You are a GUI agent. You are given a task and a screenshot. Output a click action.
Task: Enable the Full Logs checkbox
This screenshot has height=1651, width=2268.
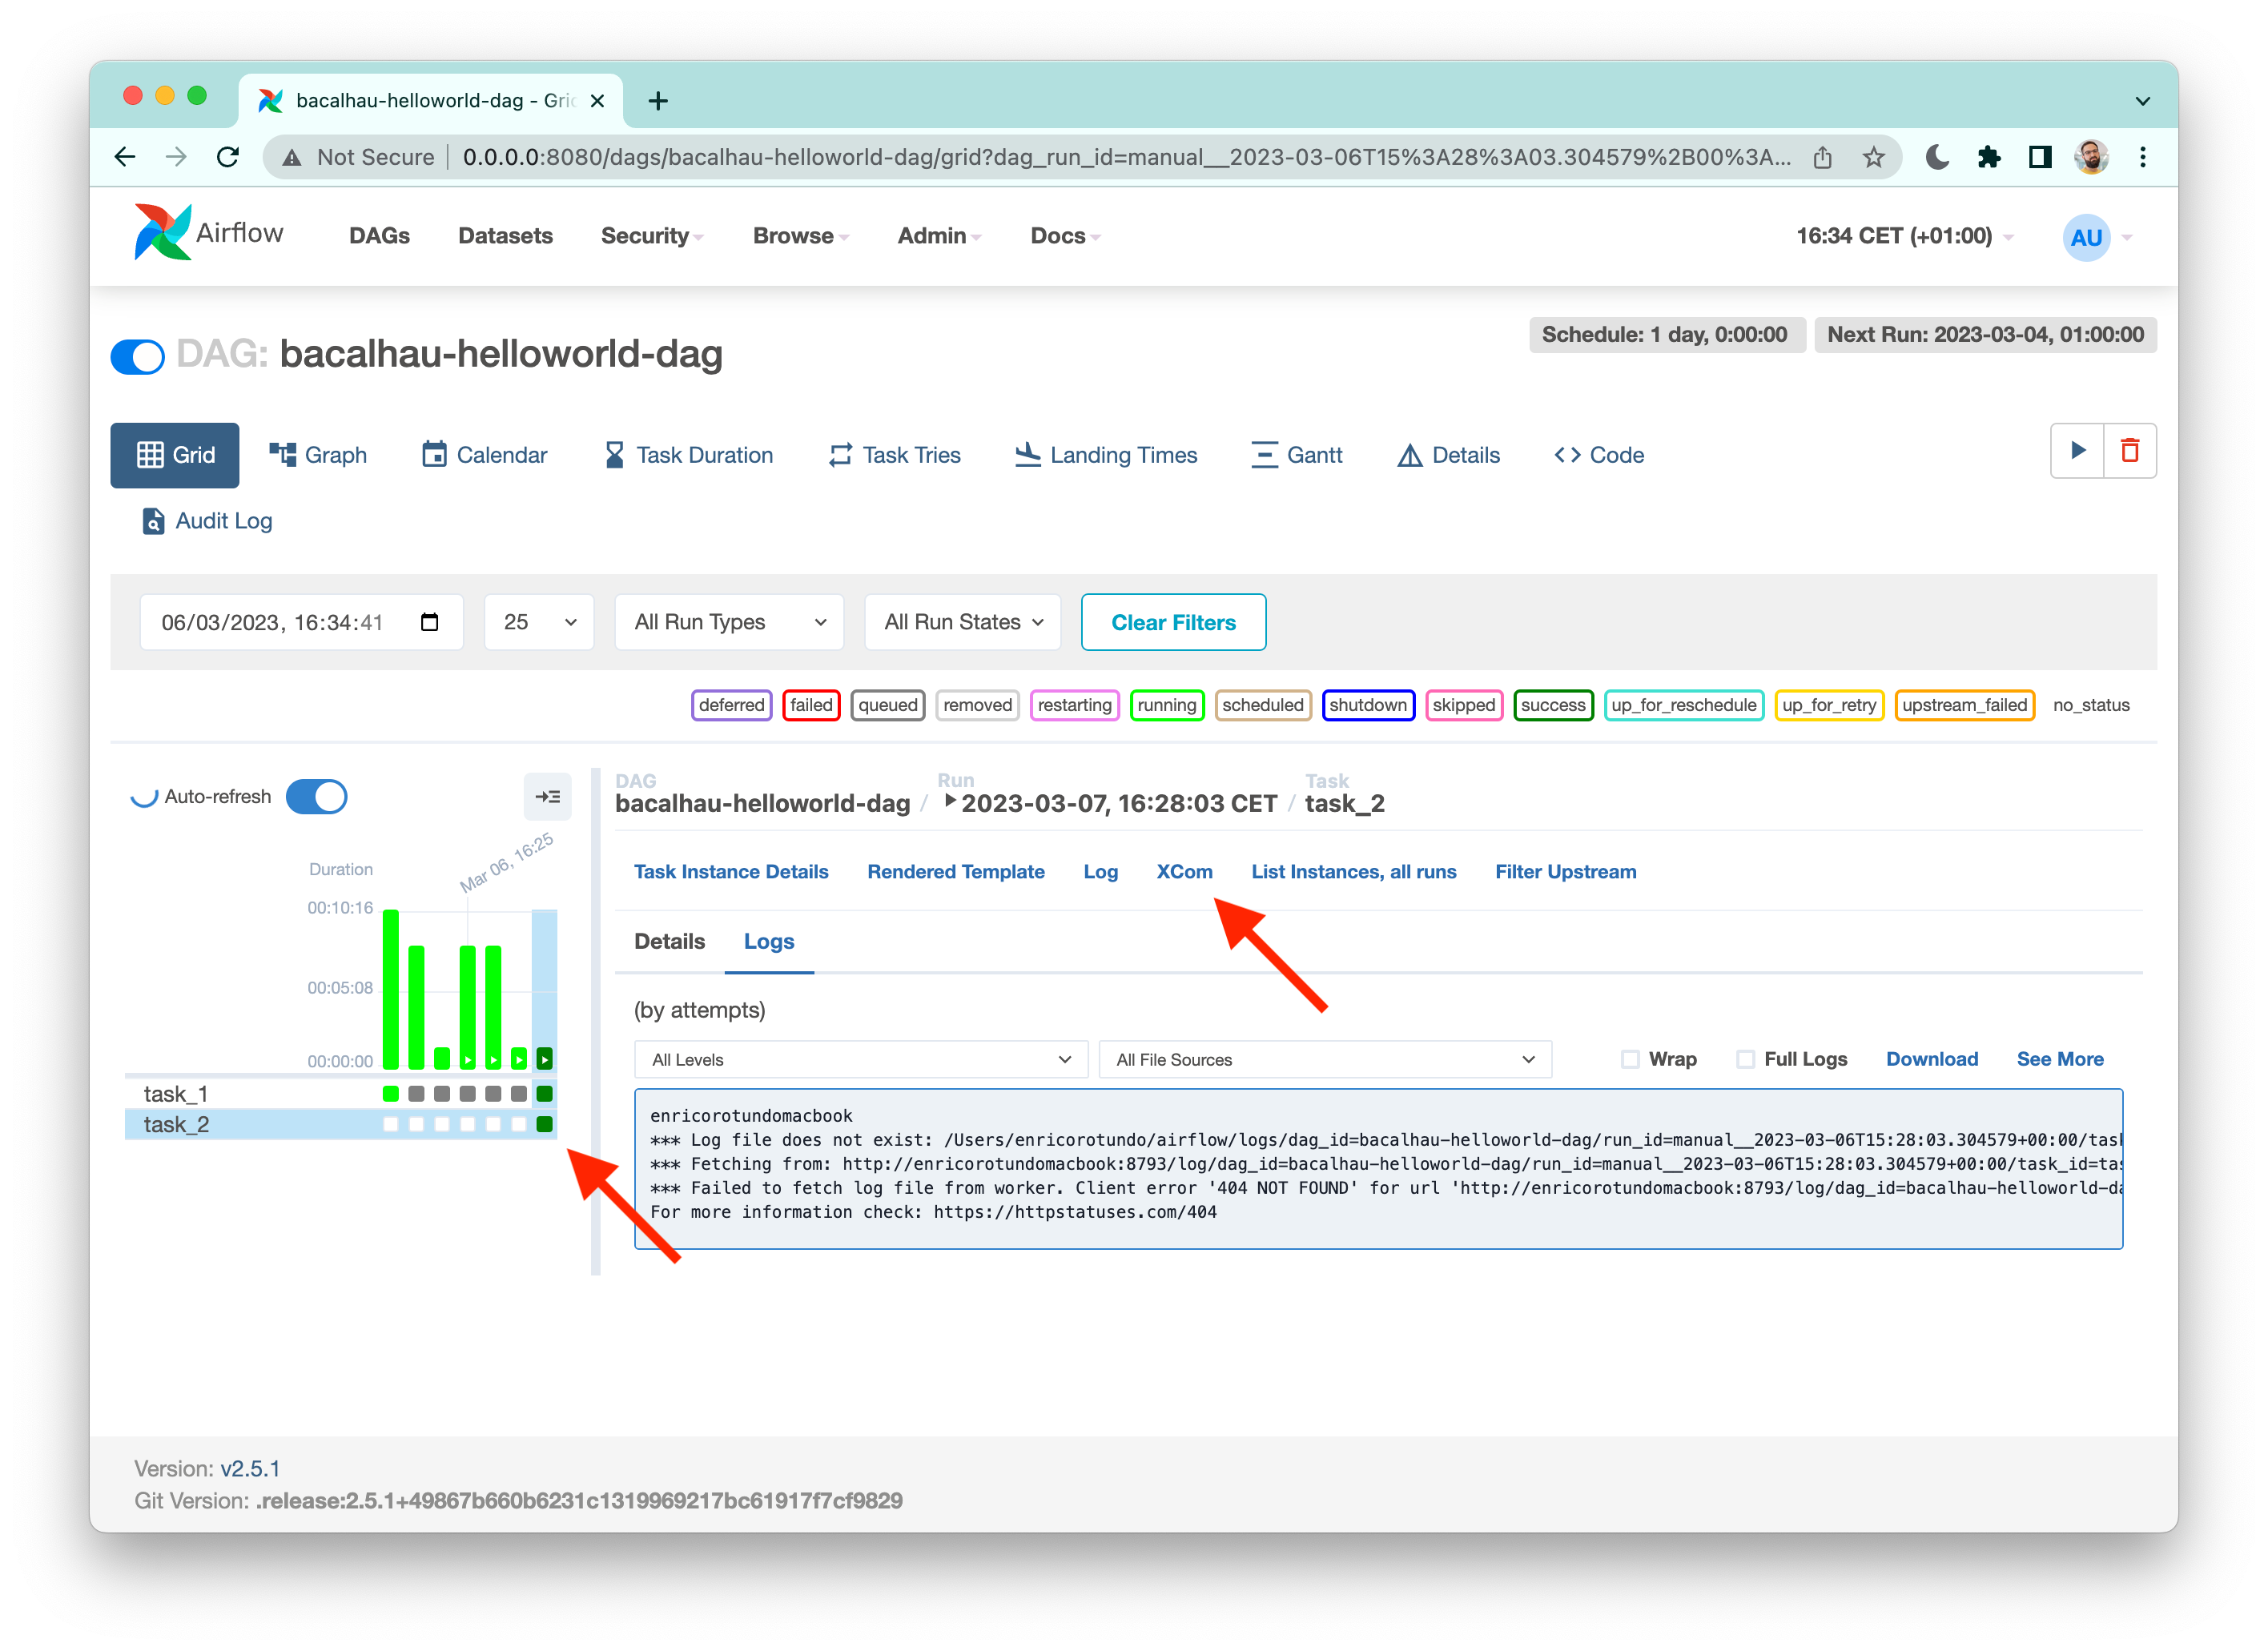[x=1745, y=1059]
